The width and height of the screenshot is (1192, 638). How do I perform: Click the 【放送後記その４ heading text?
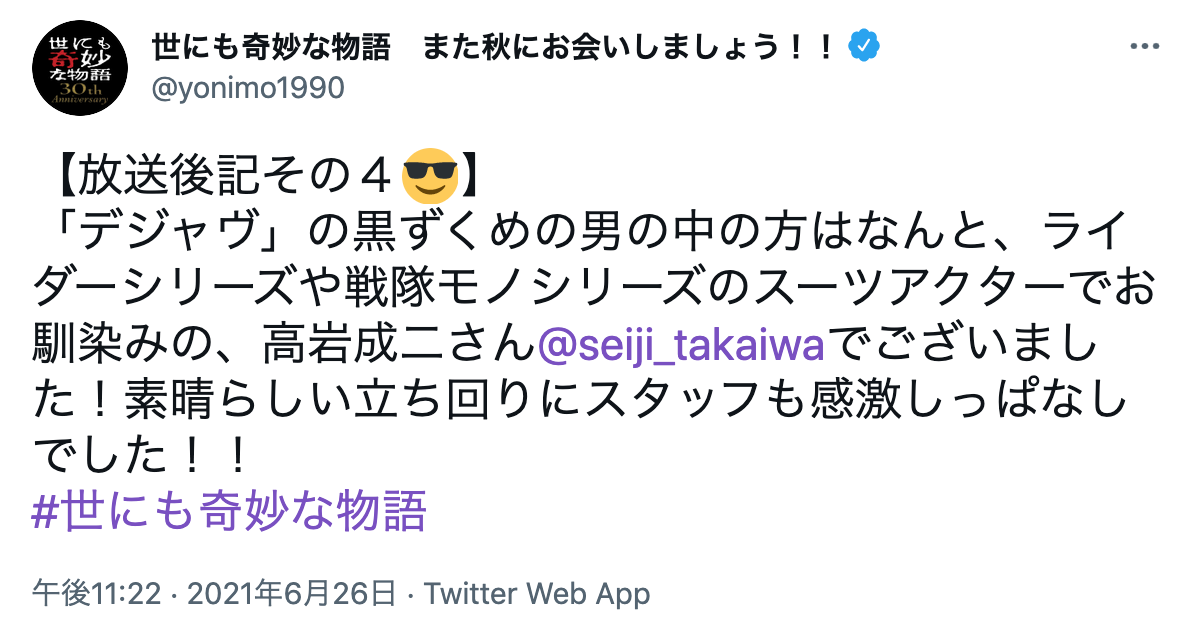(x=224, y=176)
